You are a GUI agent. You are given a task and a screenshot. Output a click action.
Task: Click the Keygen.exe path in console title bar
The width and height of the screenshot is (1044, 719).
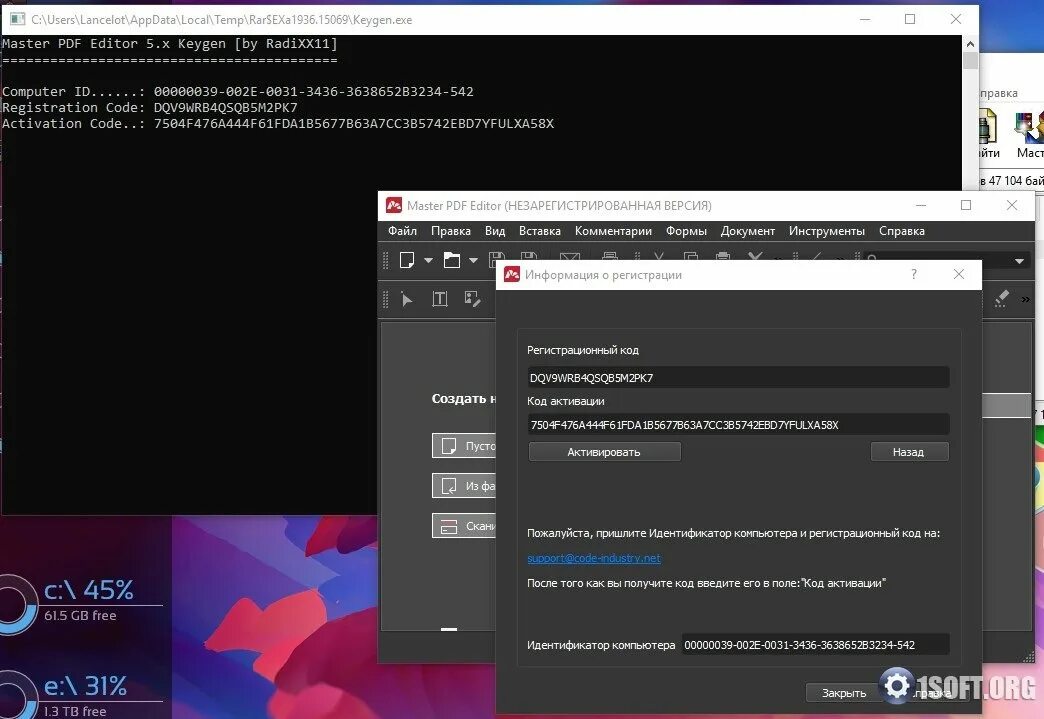coord(222,20)
